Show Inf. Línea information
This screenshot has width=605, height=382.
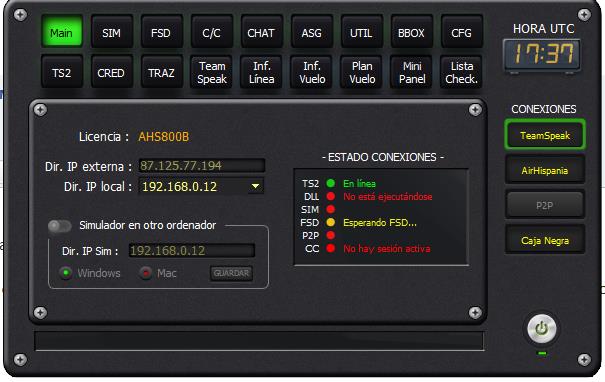261,72
